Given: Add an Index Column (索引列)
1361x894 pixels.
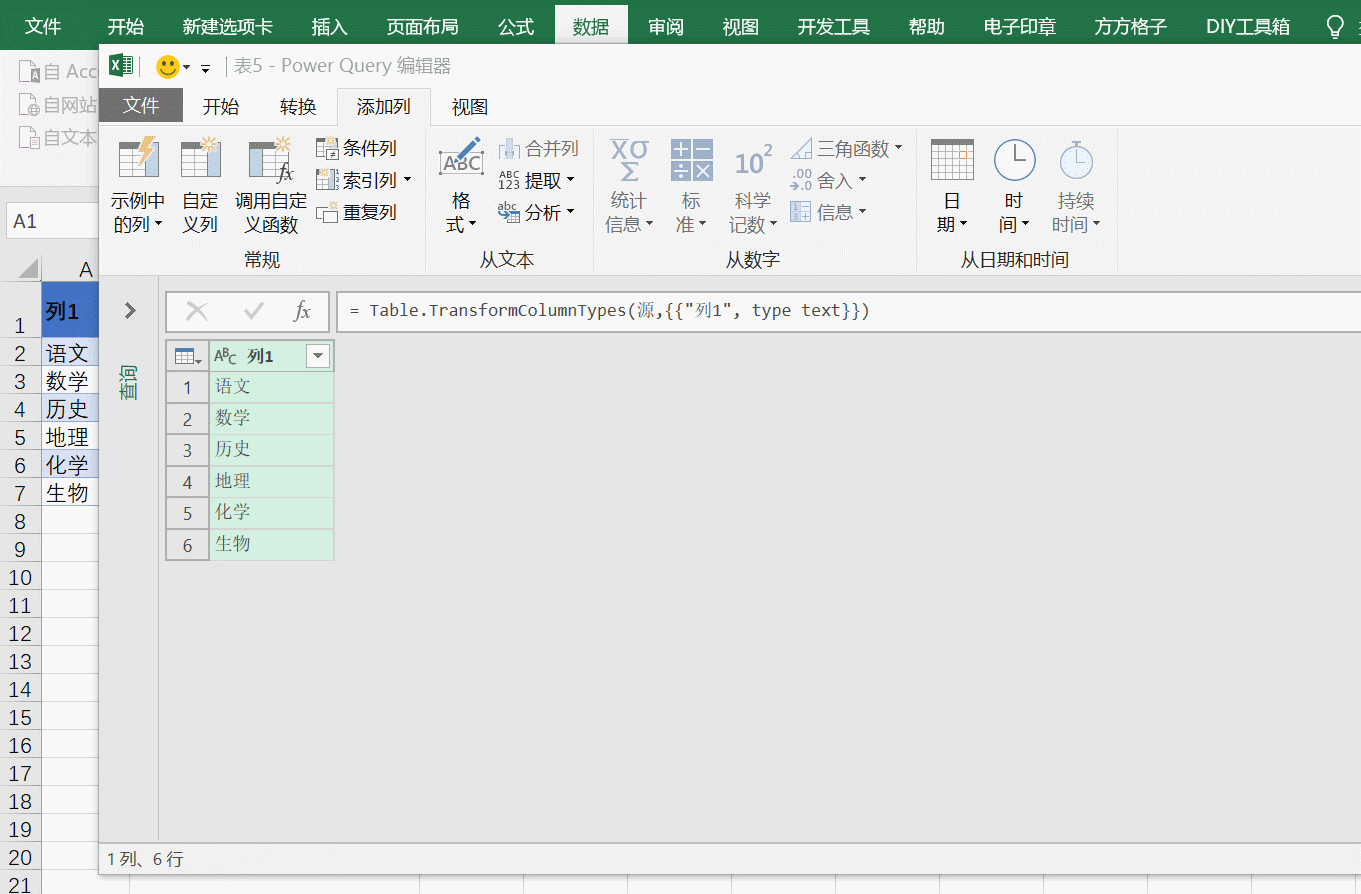Looking at the screenshot, I should coord(364,180).
